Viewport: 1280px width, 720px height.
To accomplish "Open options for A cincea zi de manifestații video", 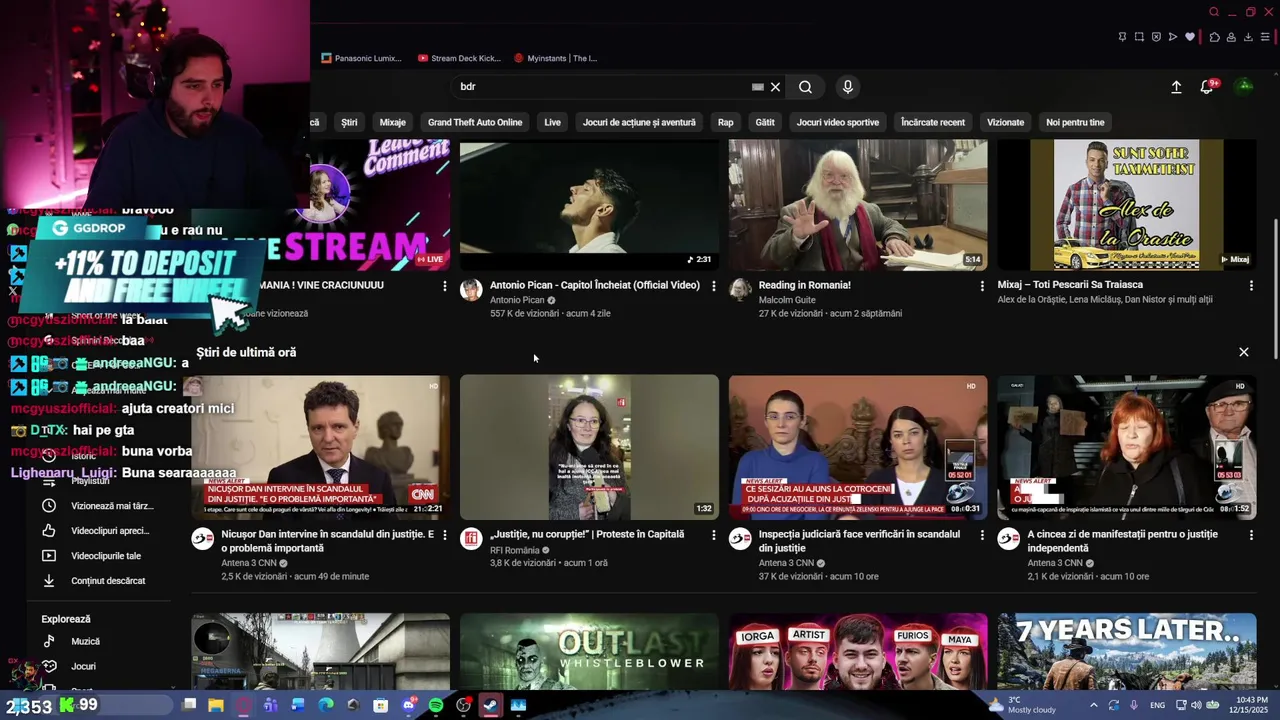I will tap(1251, 535).
